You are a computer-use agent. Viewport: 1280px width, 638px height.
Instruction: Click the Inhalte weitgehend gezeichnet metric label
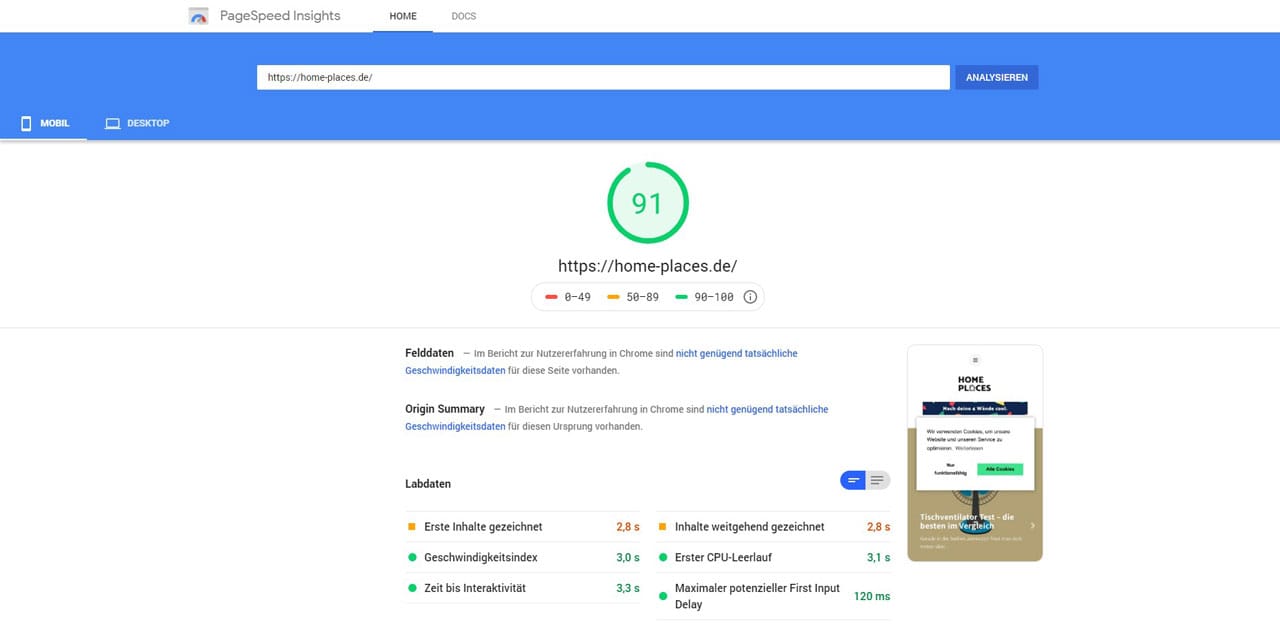coord(750,527)
